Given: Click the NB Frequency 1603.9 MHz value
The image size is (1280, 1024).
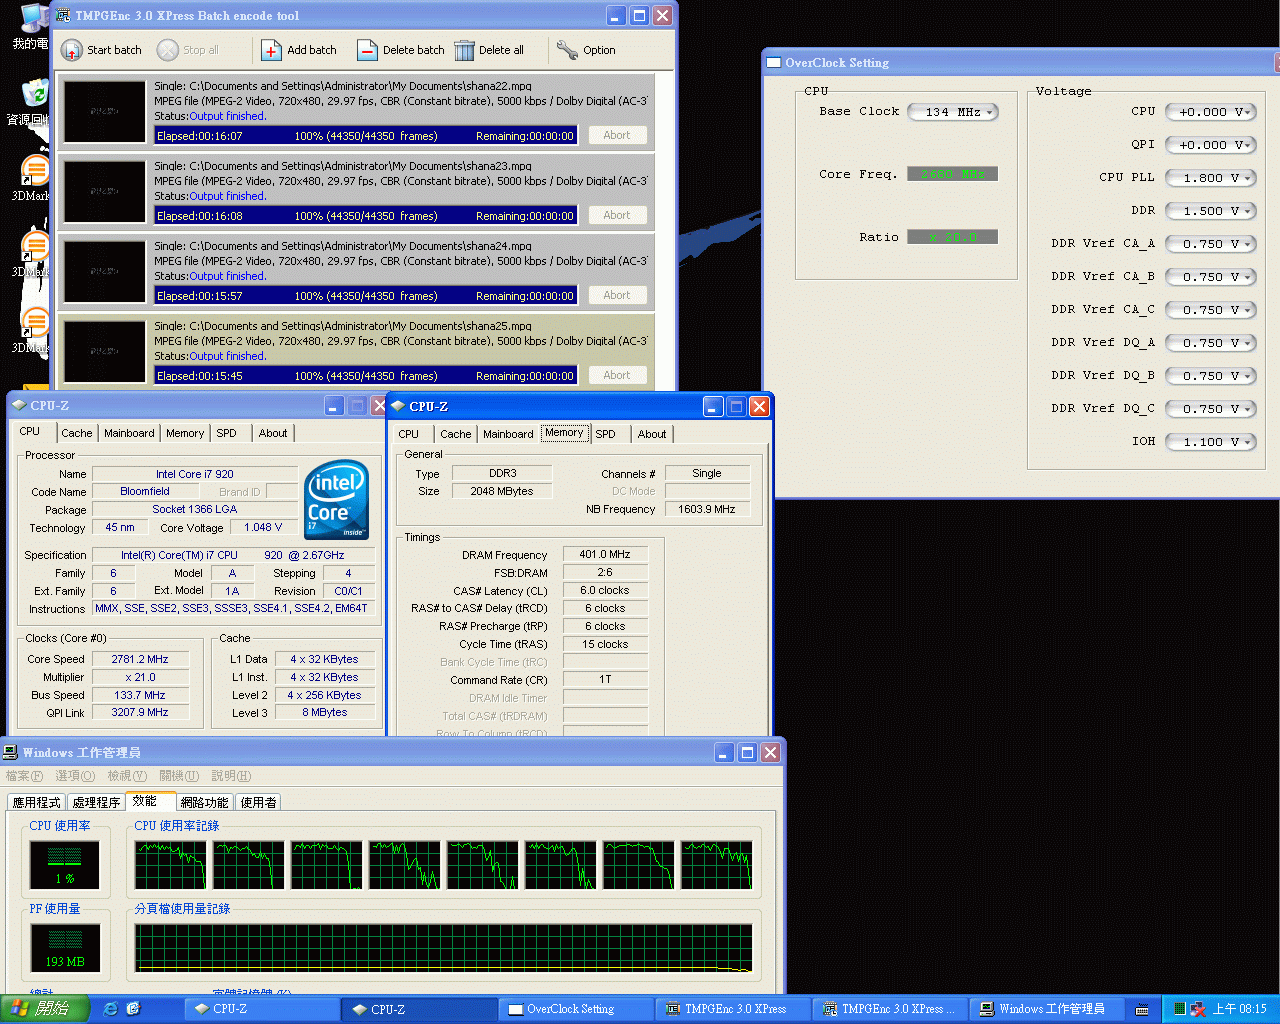Looking at the screenshot, I should pyautogui.click(x=707, y=509).
